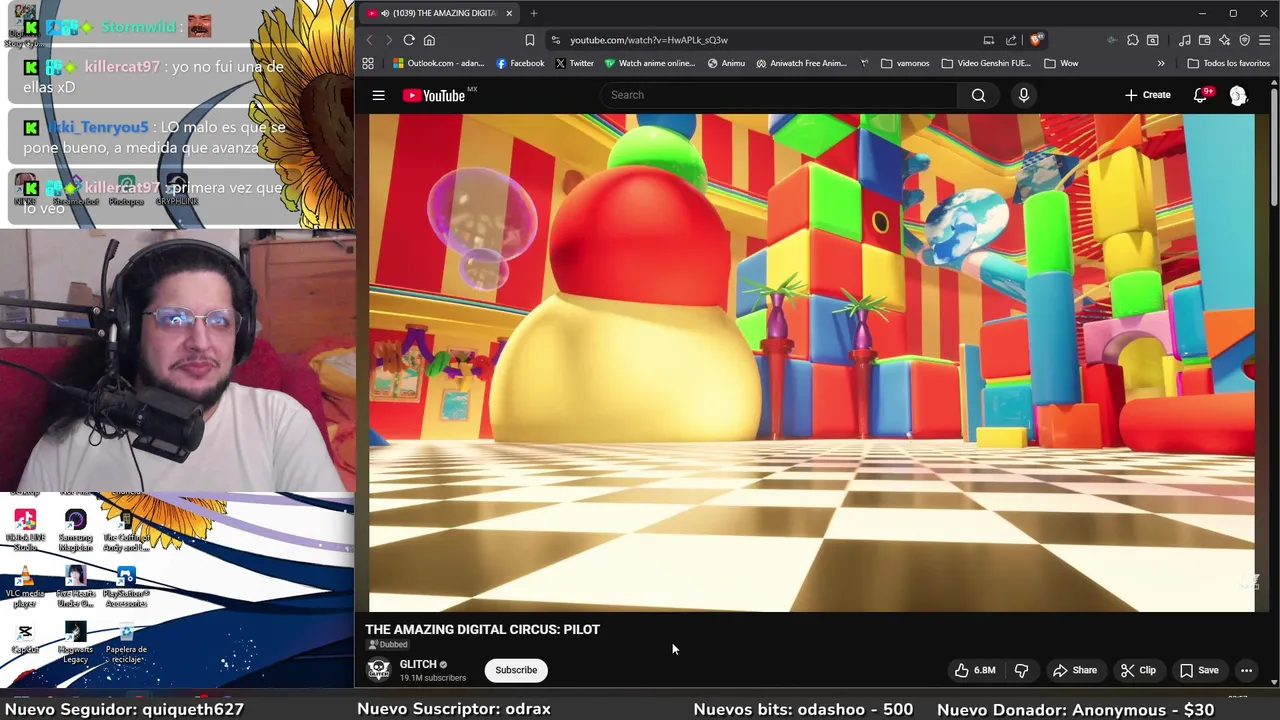
Task: Focus the YouTube search box
Action: pos(779,95)
